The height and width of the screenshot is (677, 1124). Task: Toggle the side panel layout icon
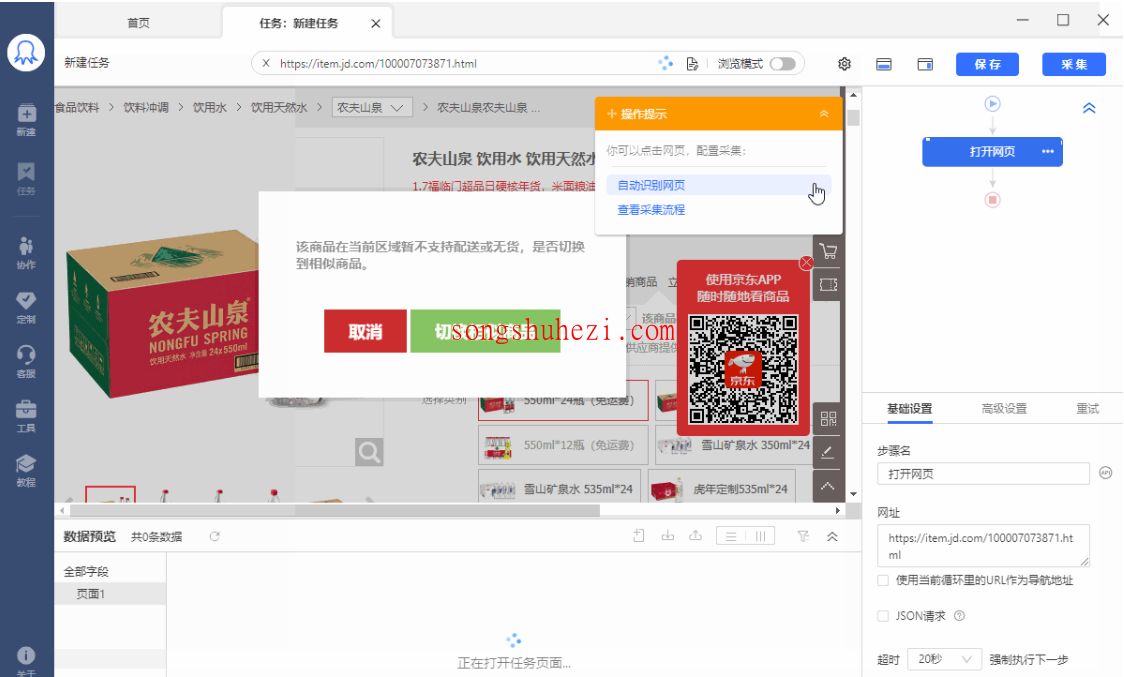(925, 65)
